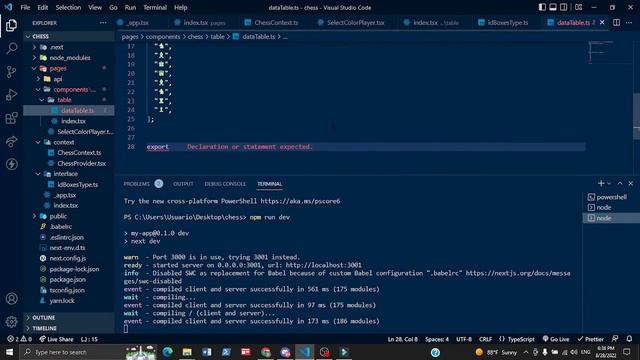Screen dimensions: 640x360
Task: Close the terminal panel
Action: [631, 184]
